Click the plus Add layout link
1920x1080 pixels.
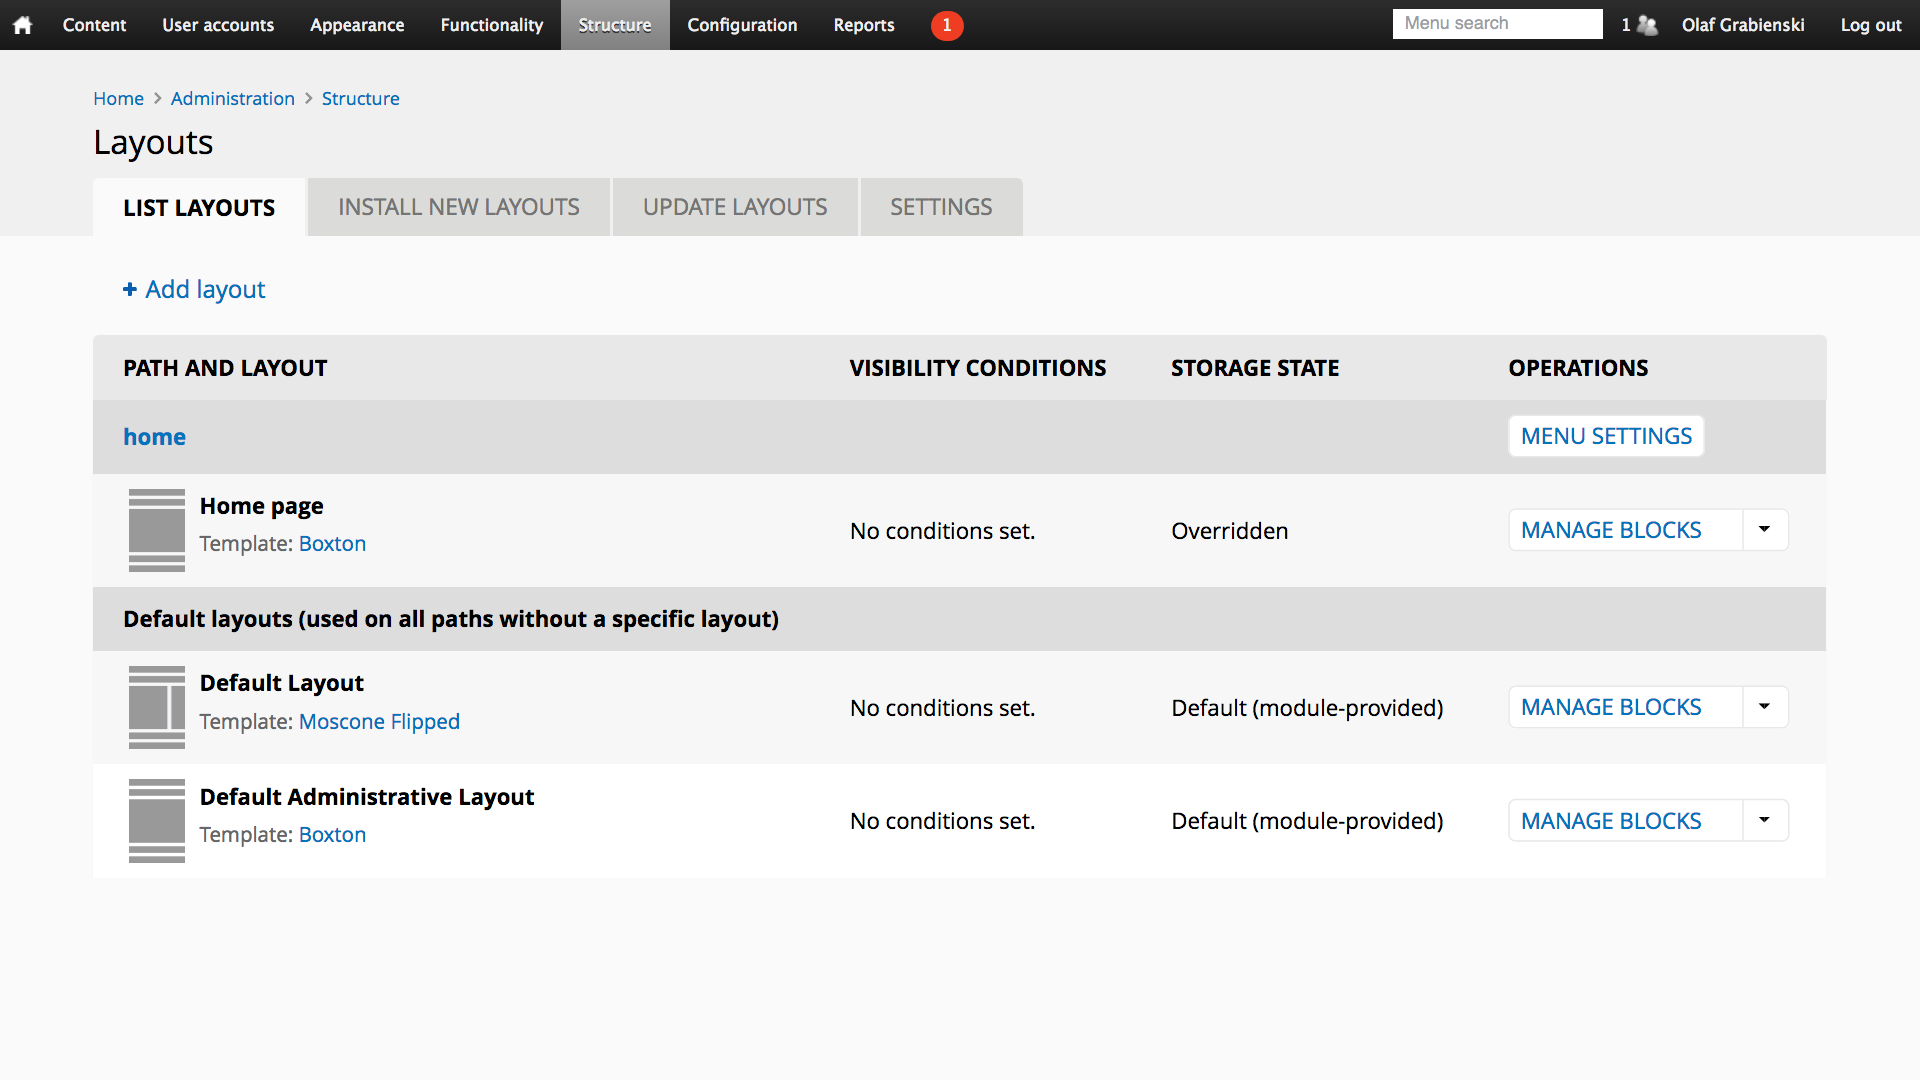194,289
